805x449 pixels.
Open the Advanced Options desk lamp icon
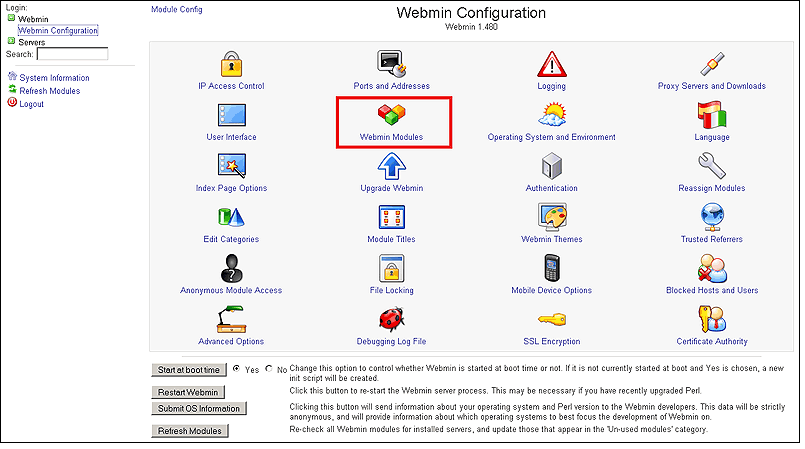tap(232, 319)
